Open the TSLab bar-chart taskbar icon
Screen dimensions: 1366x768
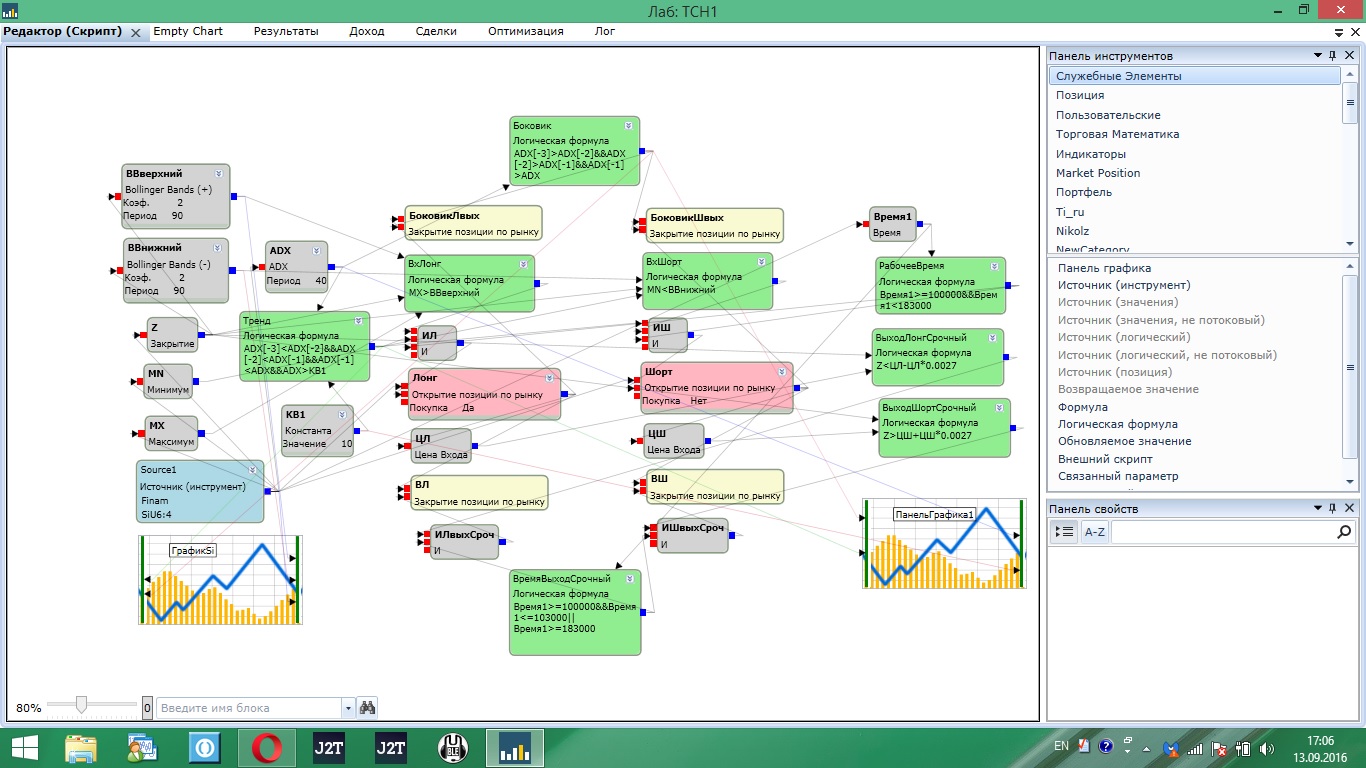515,747
